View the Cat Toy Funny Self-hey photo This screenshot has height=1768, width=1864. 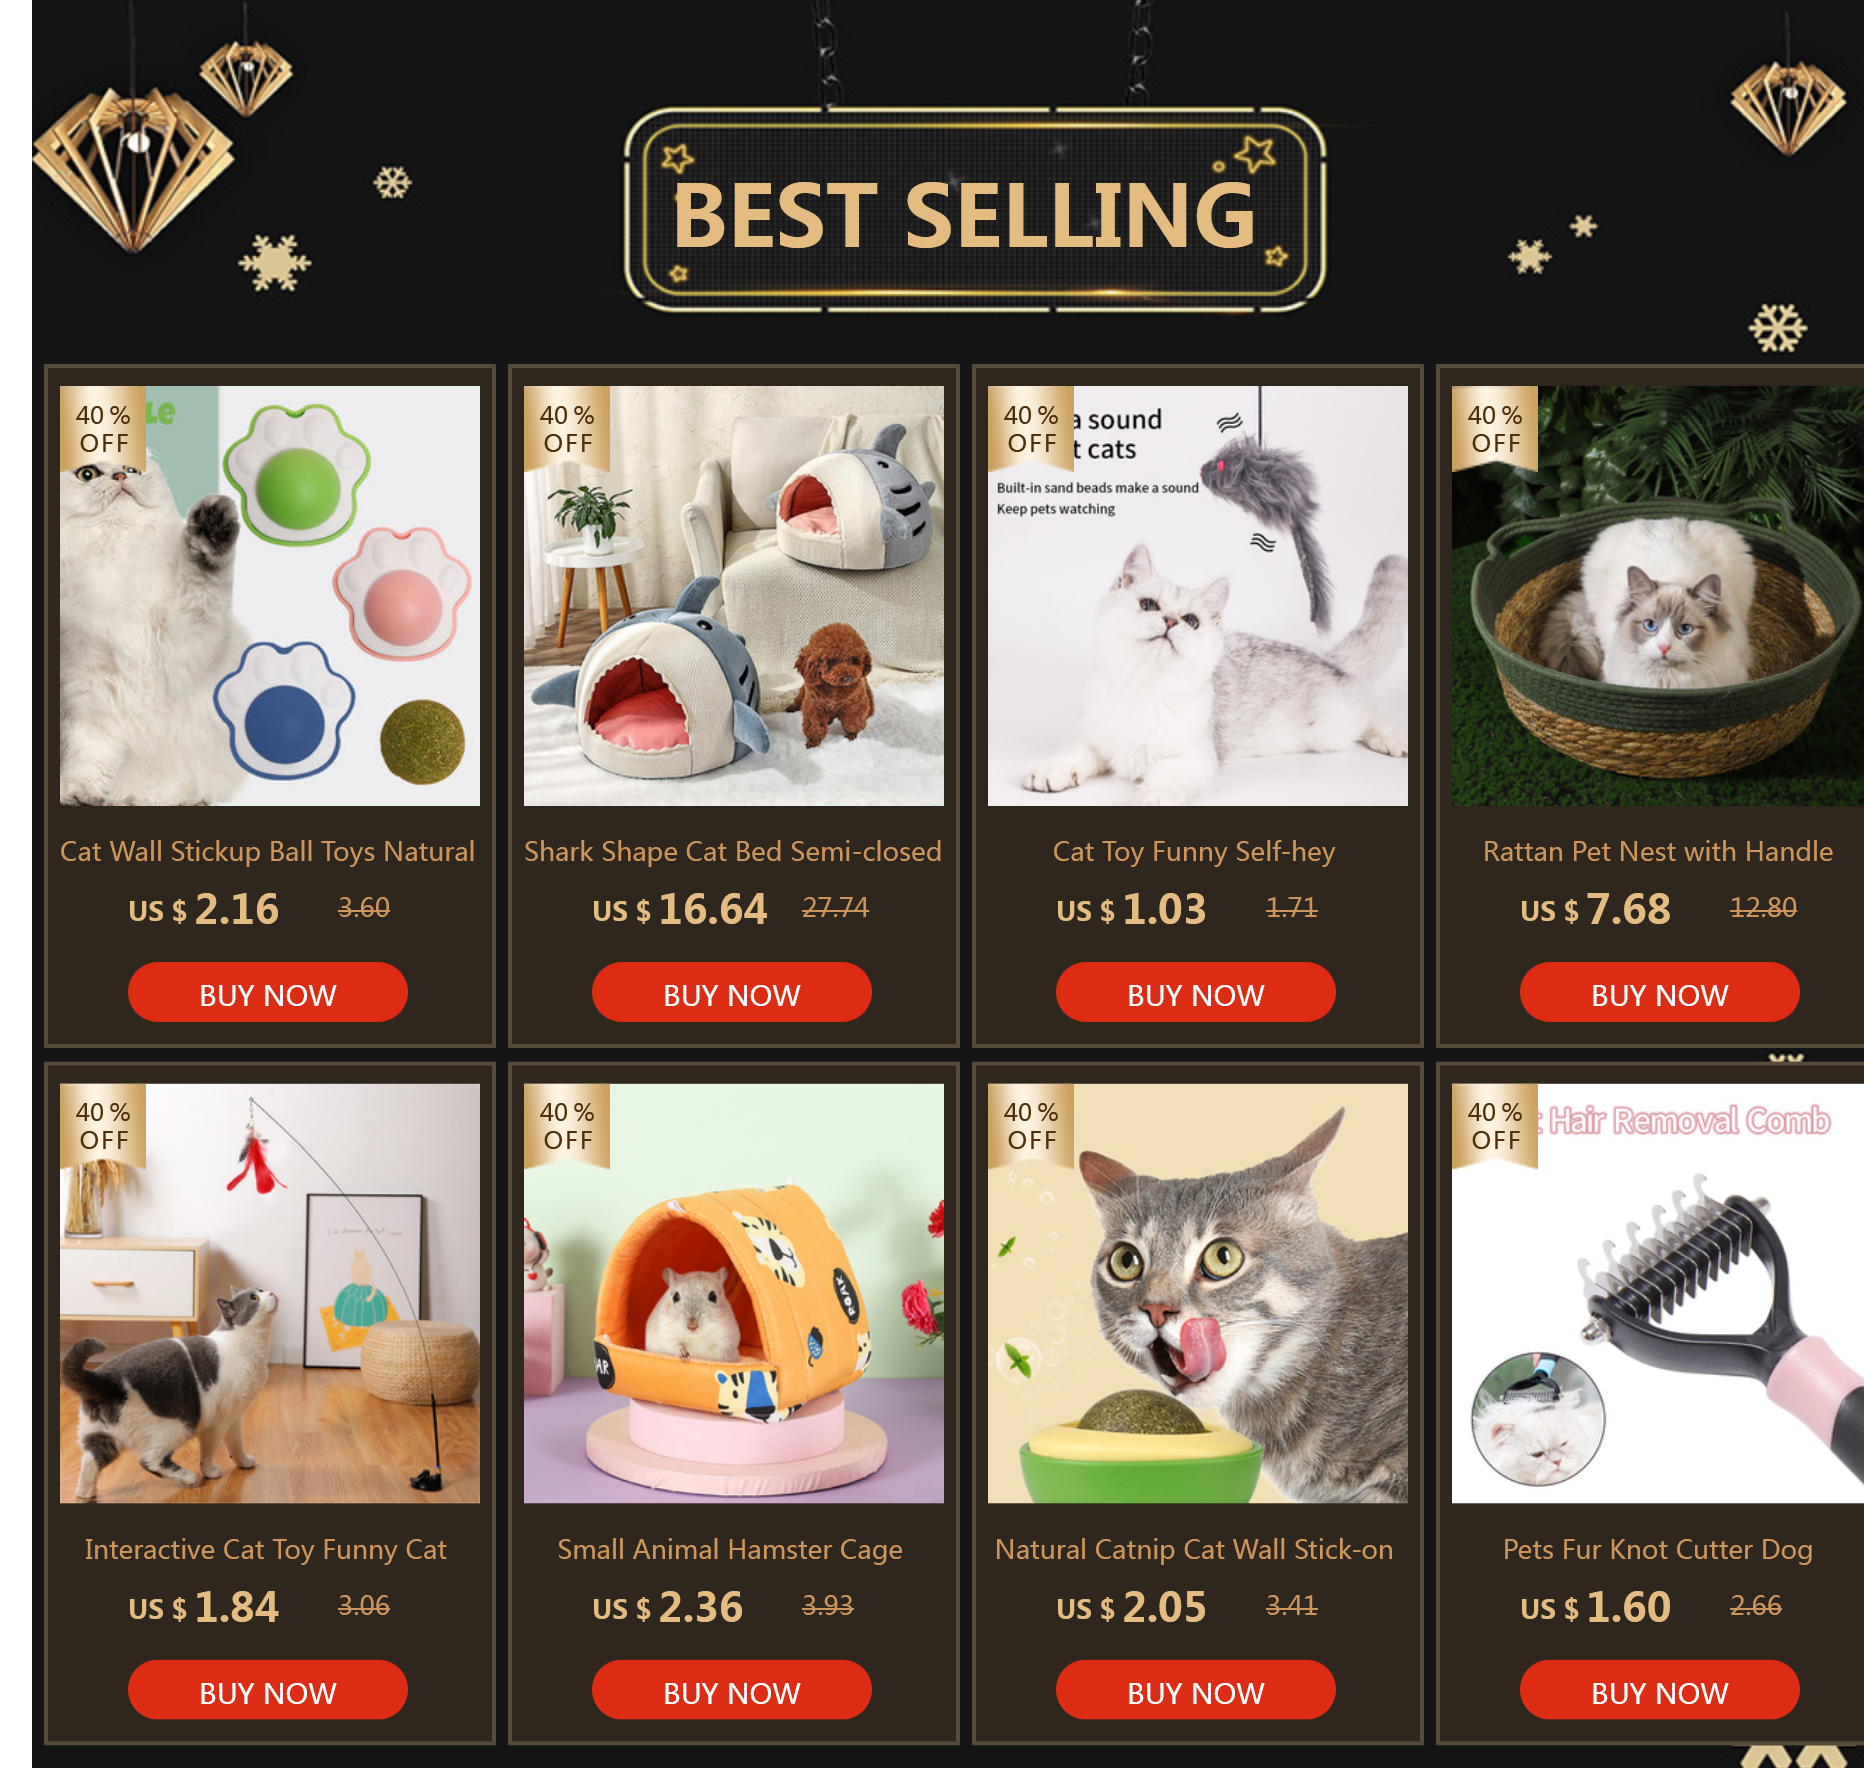[1198, 596]
